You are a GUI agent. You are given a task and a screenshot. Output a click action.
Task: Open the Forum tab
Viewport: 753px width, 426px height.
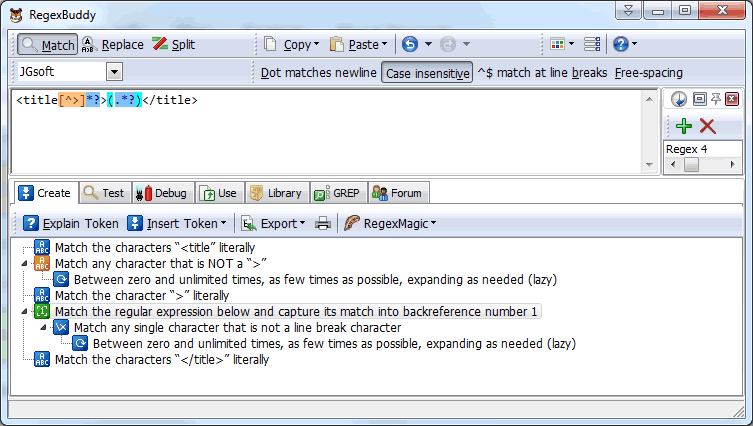pos(398,193)
